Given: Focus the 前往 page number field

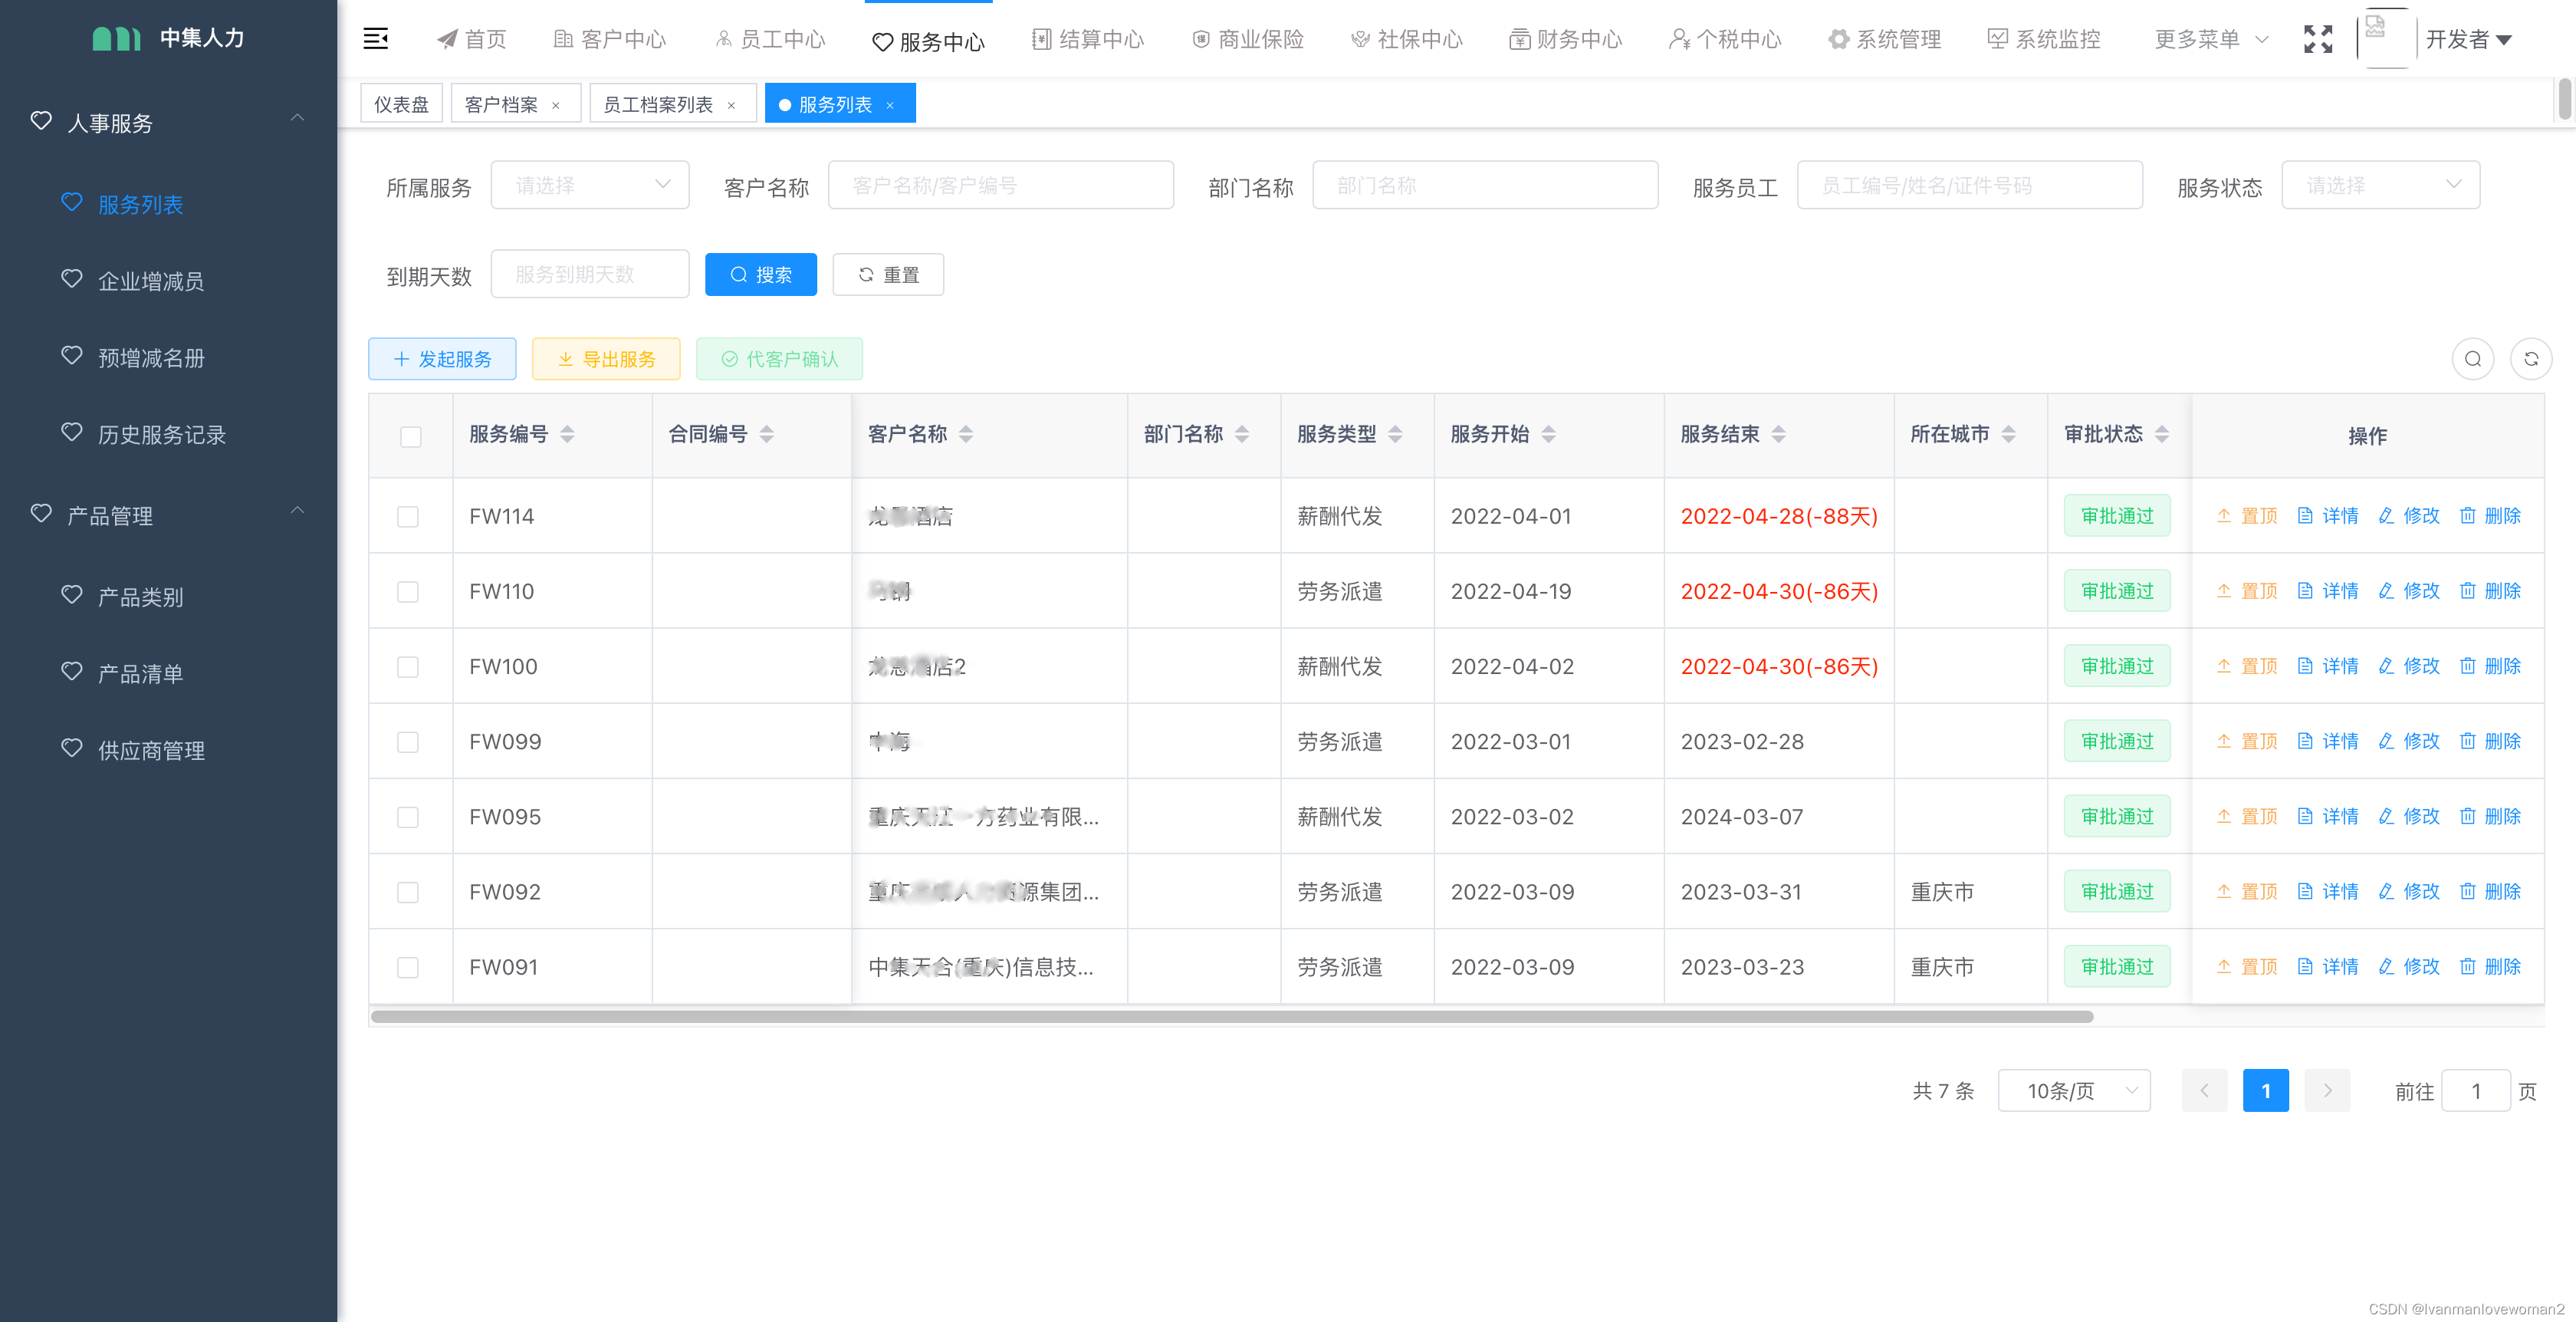Looking at the screenshot, I should click(x=2476, y=1090).
